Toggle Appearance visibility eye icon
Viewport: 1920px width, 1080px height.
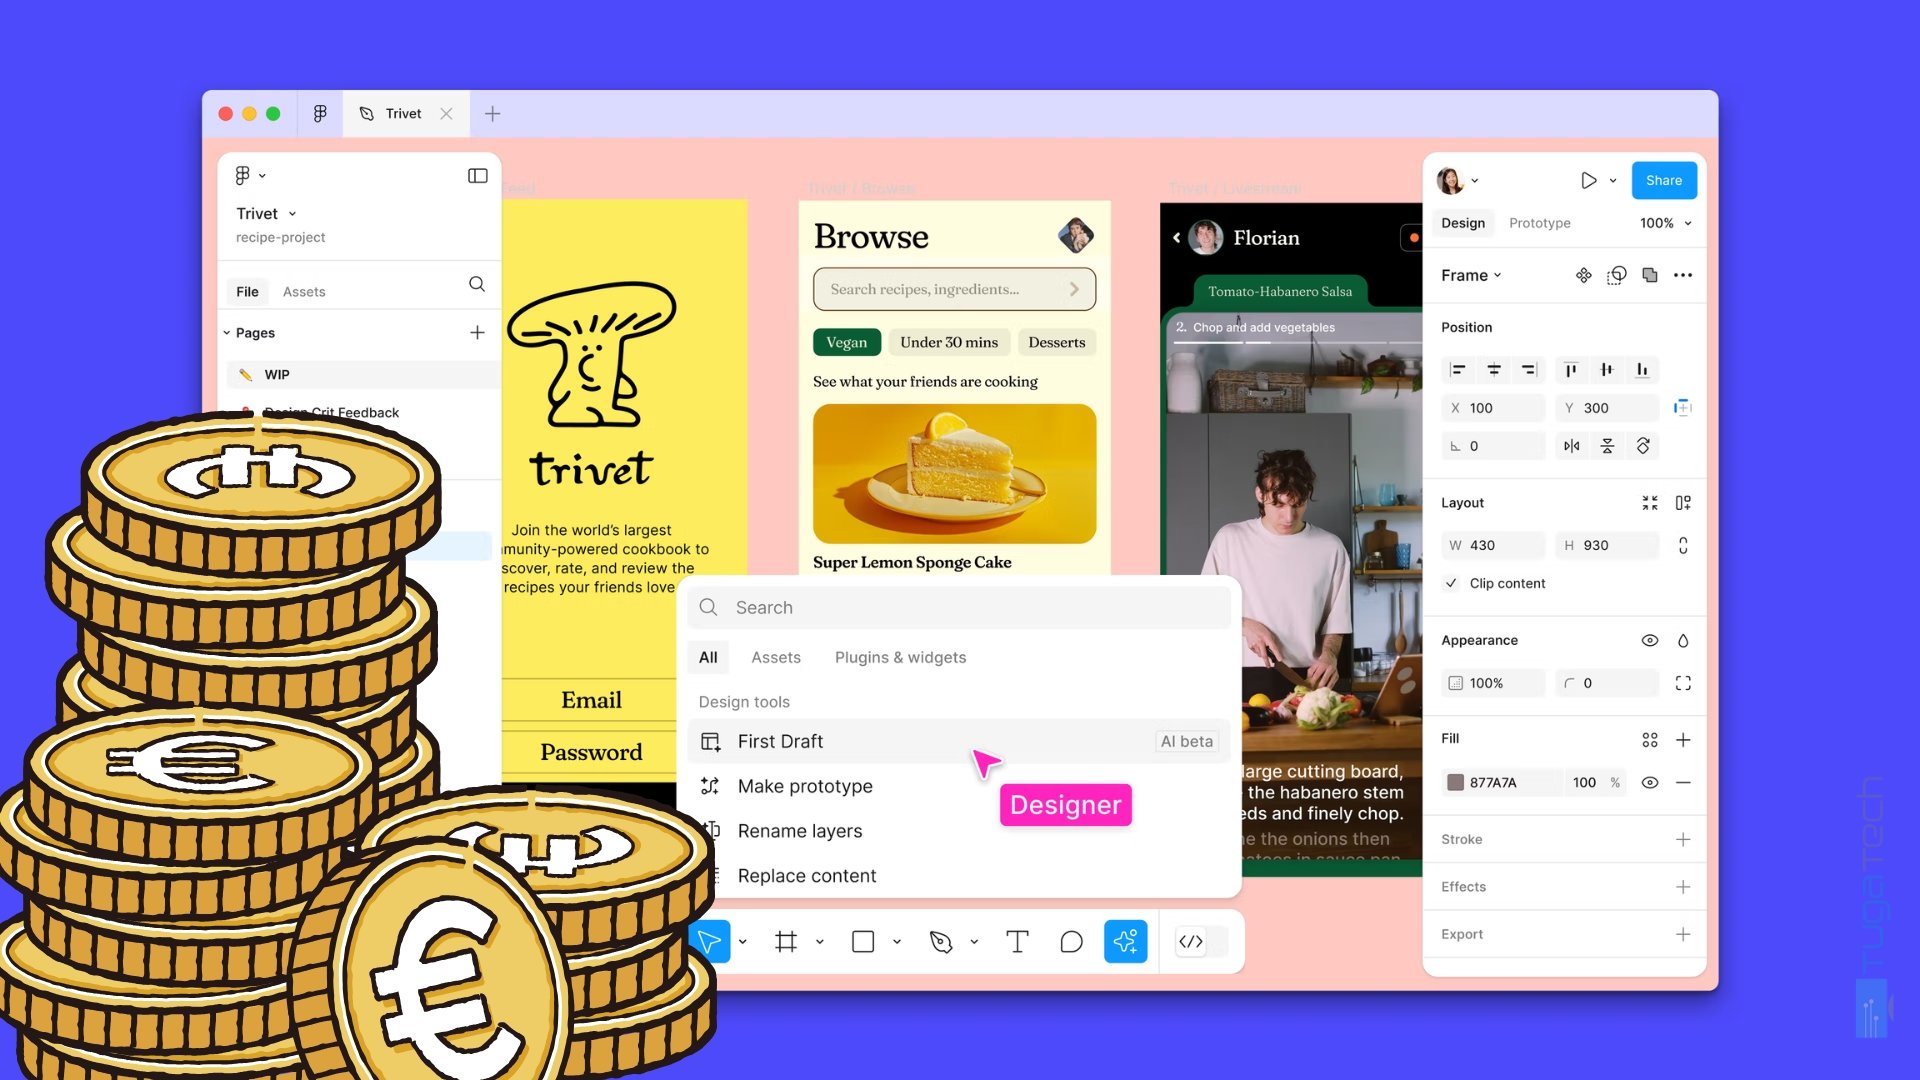pos(1648,640)
